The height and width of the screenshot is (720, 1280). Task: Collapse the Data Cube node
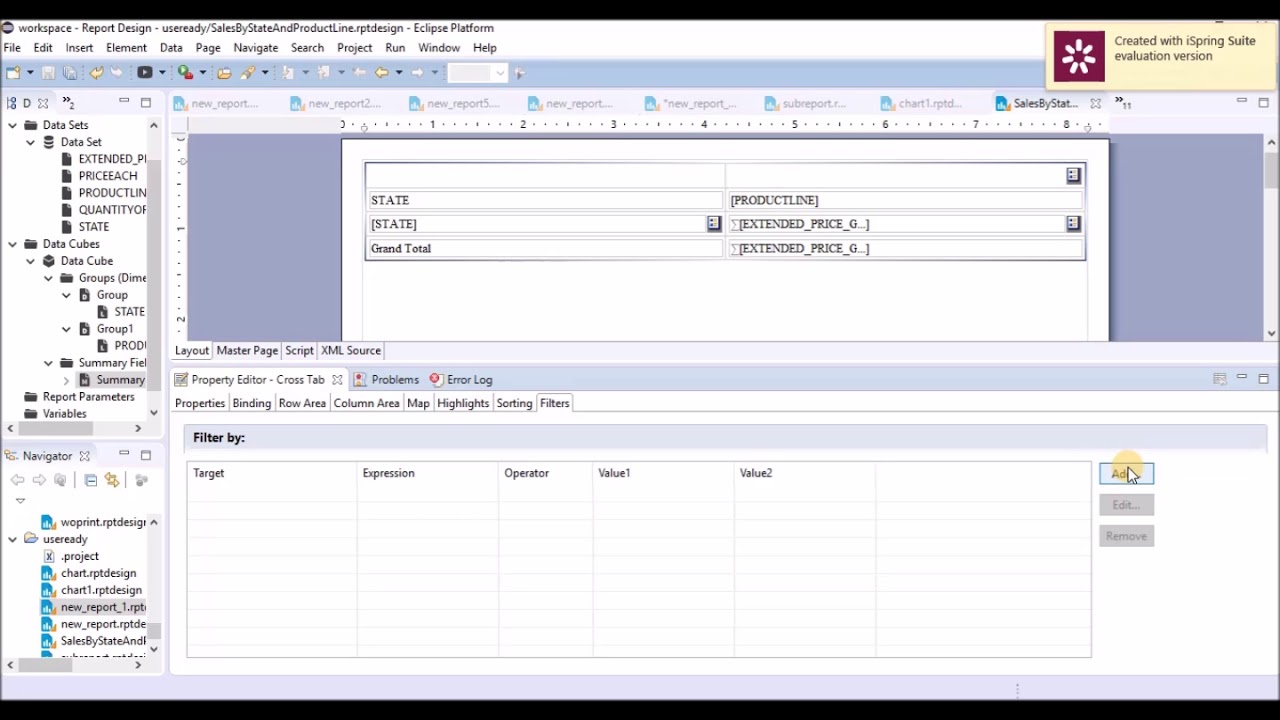pos(31,261)
